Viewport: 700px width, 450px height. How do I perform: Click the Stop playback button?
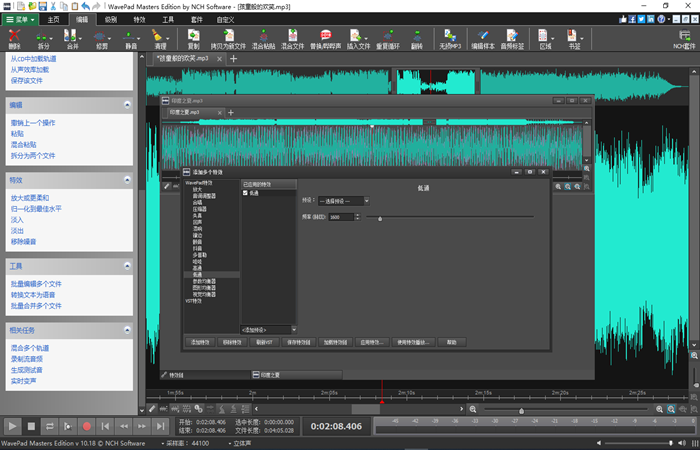point(32,426)
